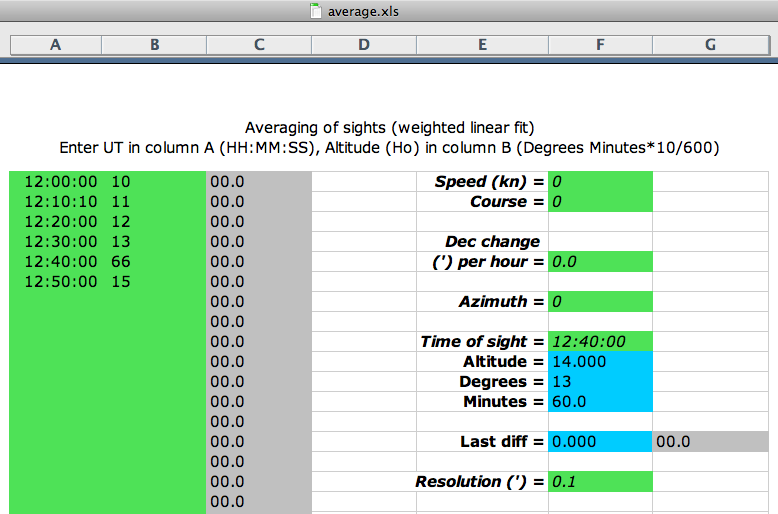Click the altitude cell containing 66

click(x=121, y=262)
